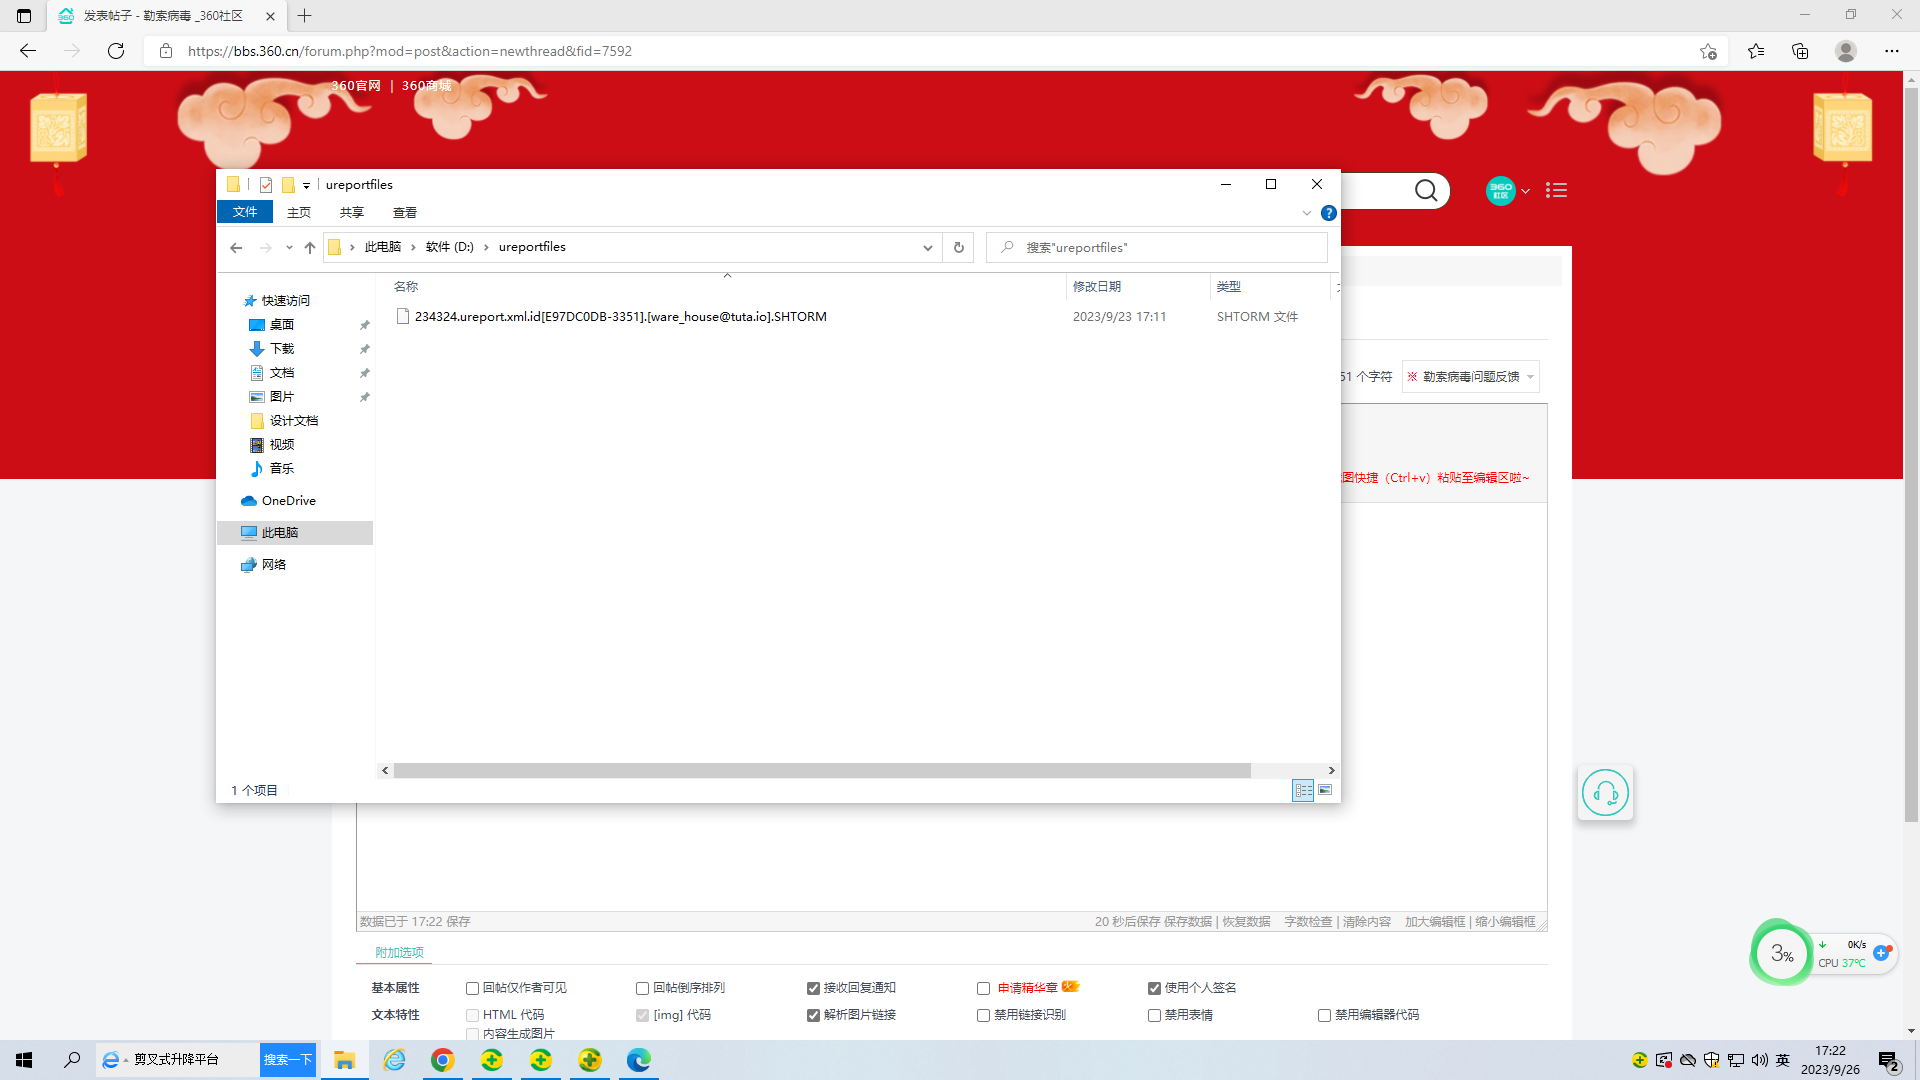
Task: Select 此电脑 in navigation pane
Action: [x=295, y=533]
